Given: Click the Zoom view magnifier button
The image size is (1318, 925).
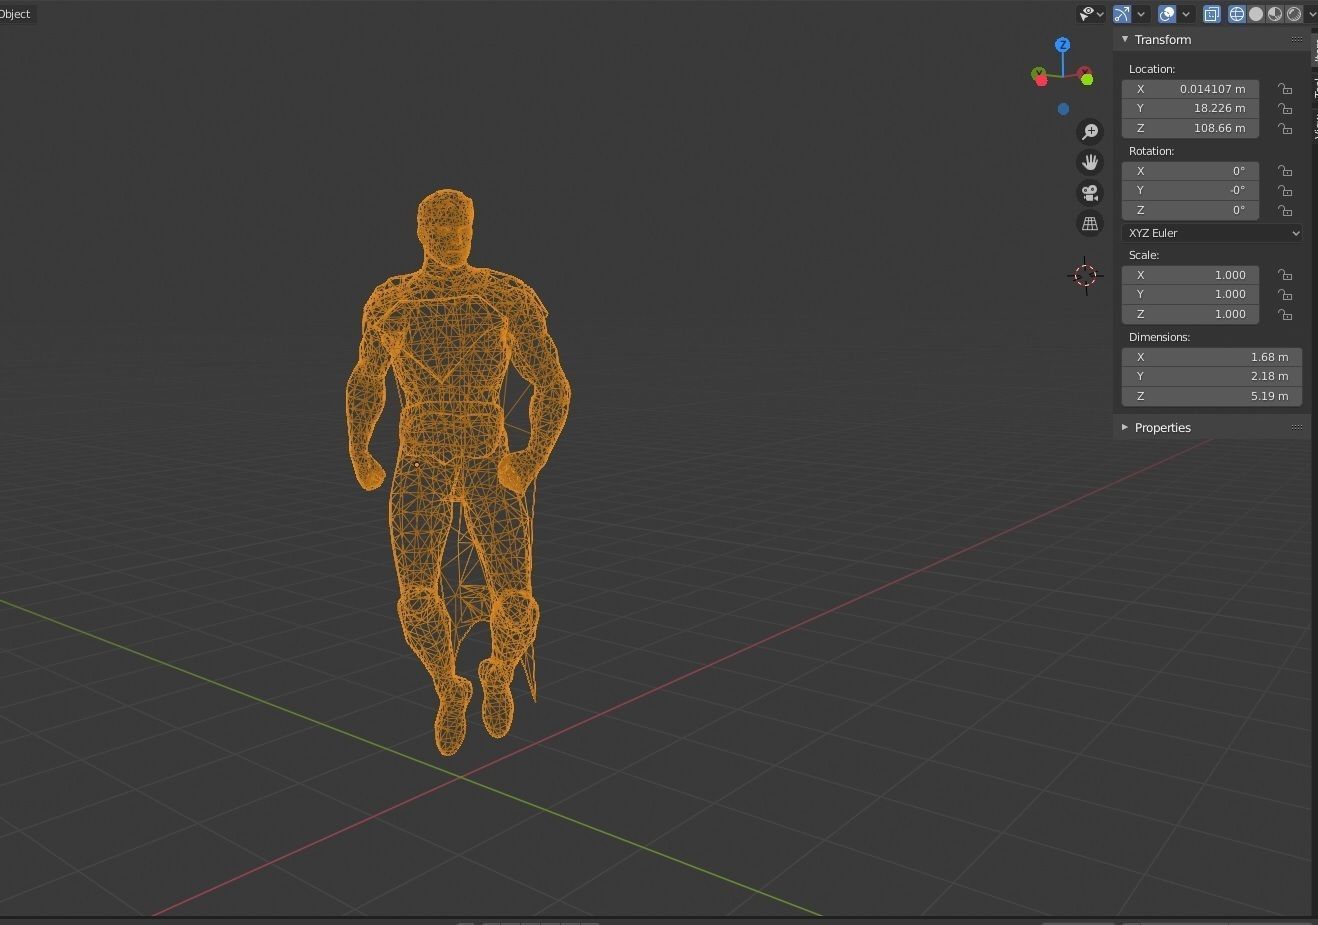Looking at the screenshot, I should 1090,132.
